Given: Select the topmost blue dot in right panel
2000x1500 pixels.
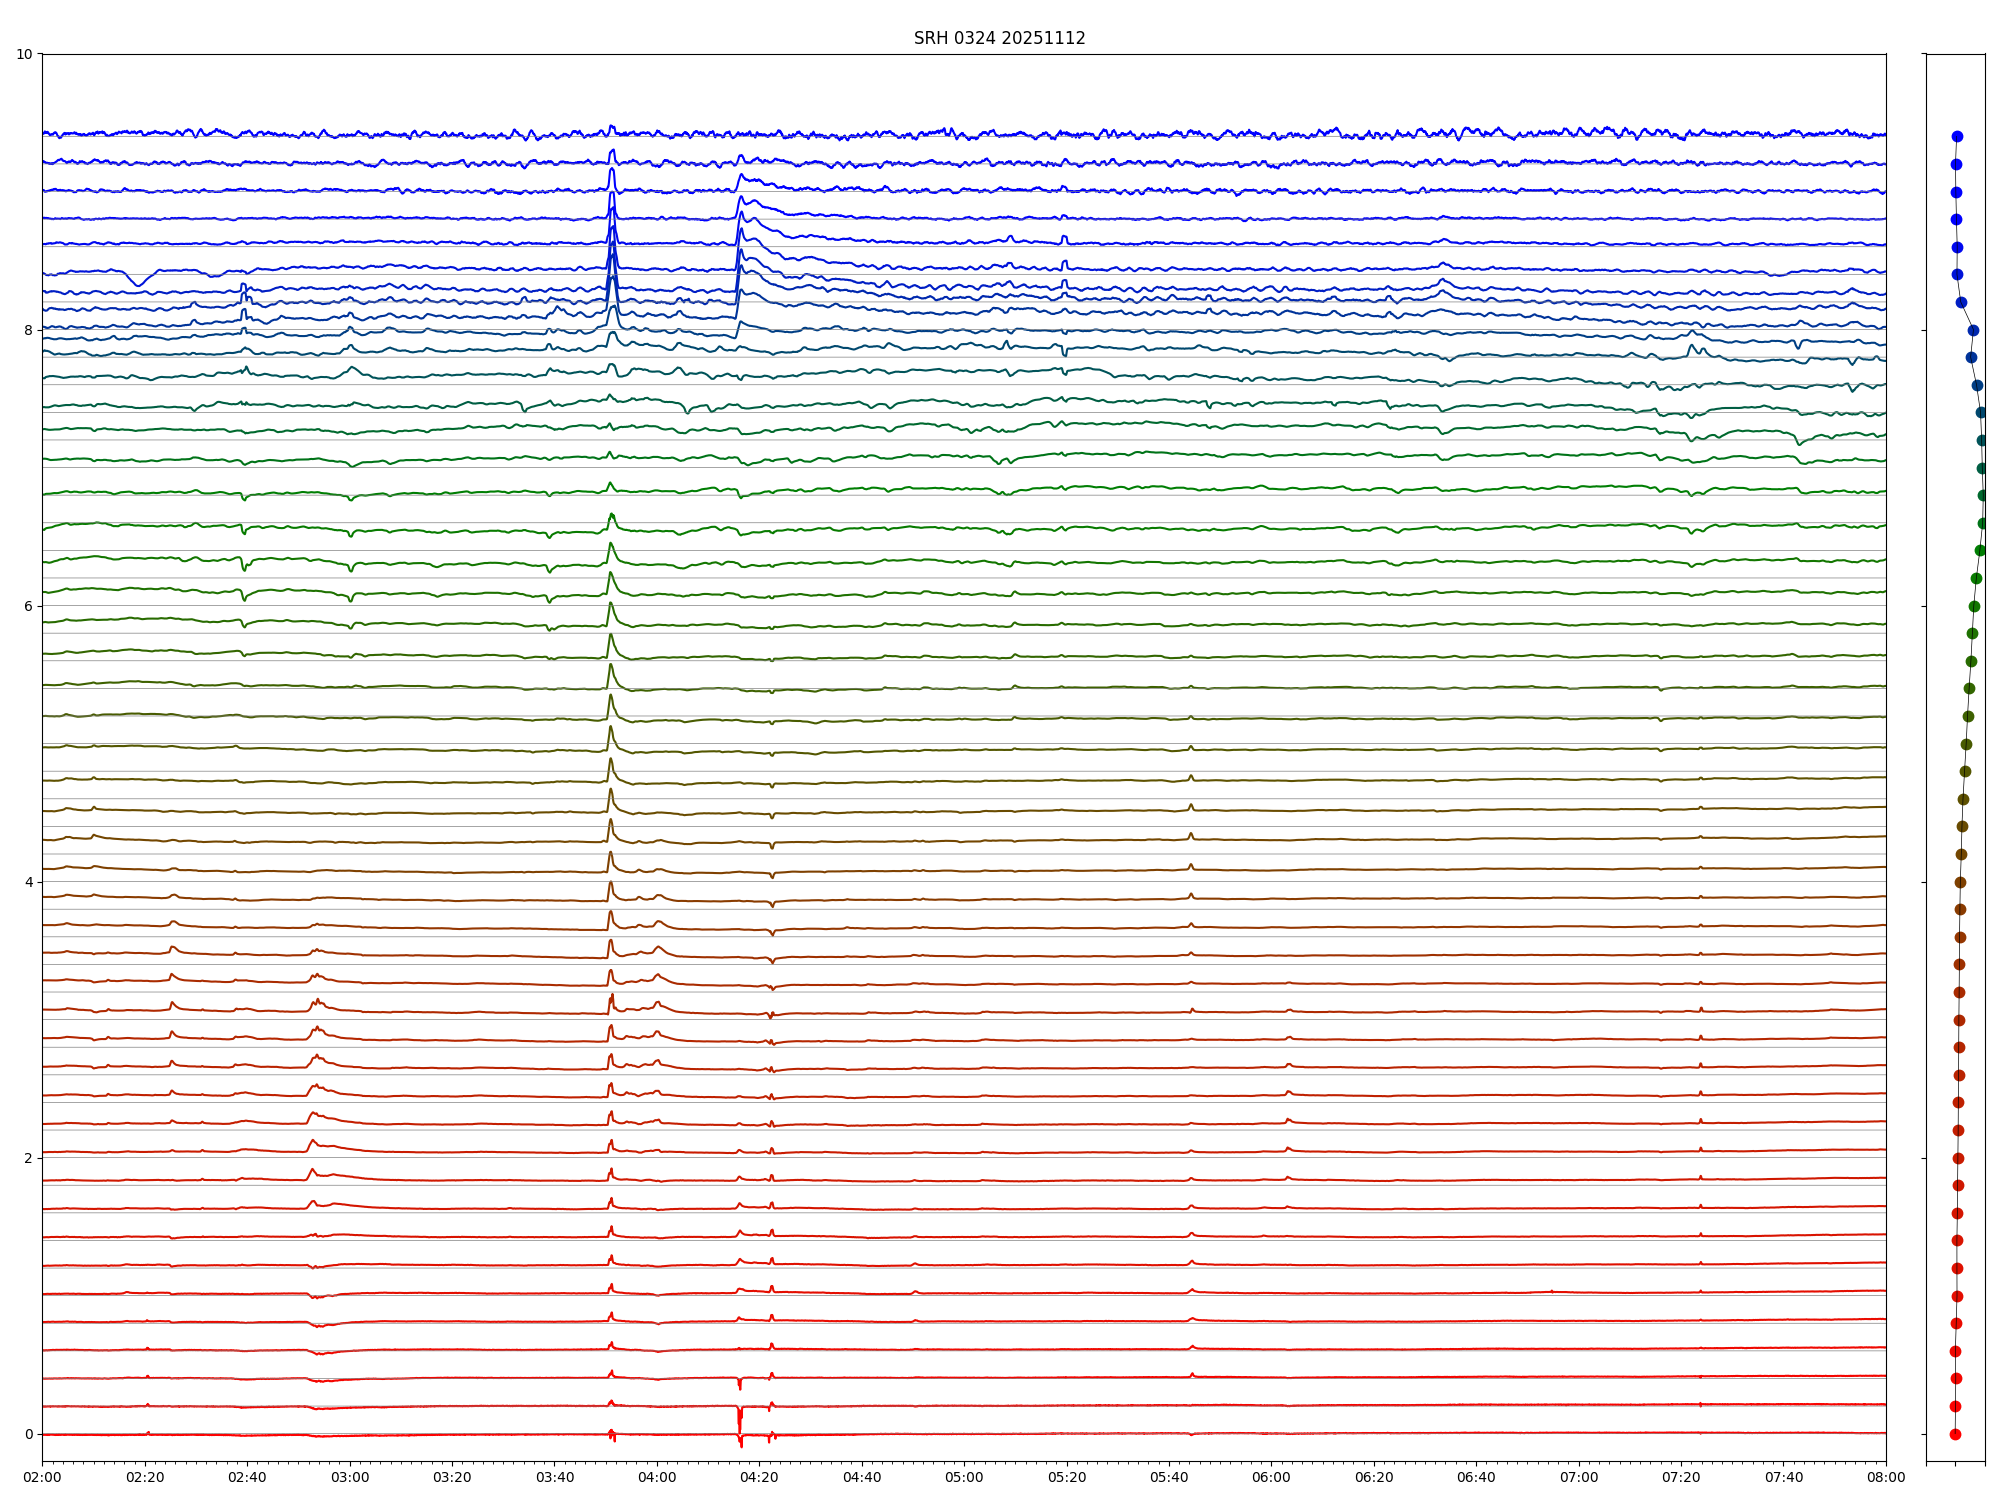Looking at the screenshot, I should click(x=1957, y=136).
